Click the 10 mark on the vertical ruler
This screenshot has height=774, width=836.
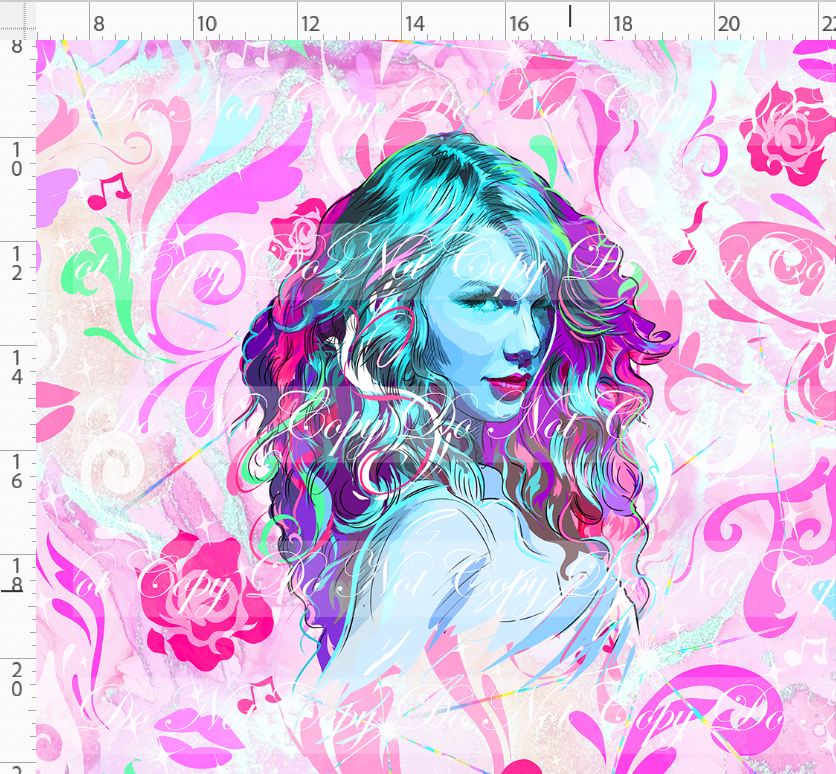pos(17,159)
